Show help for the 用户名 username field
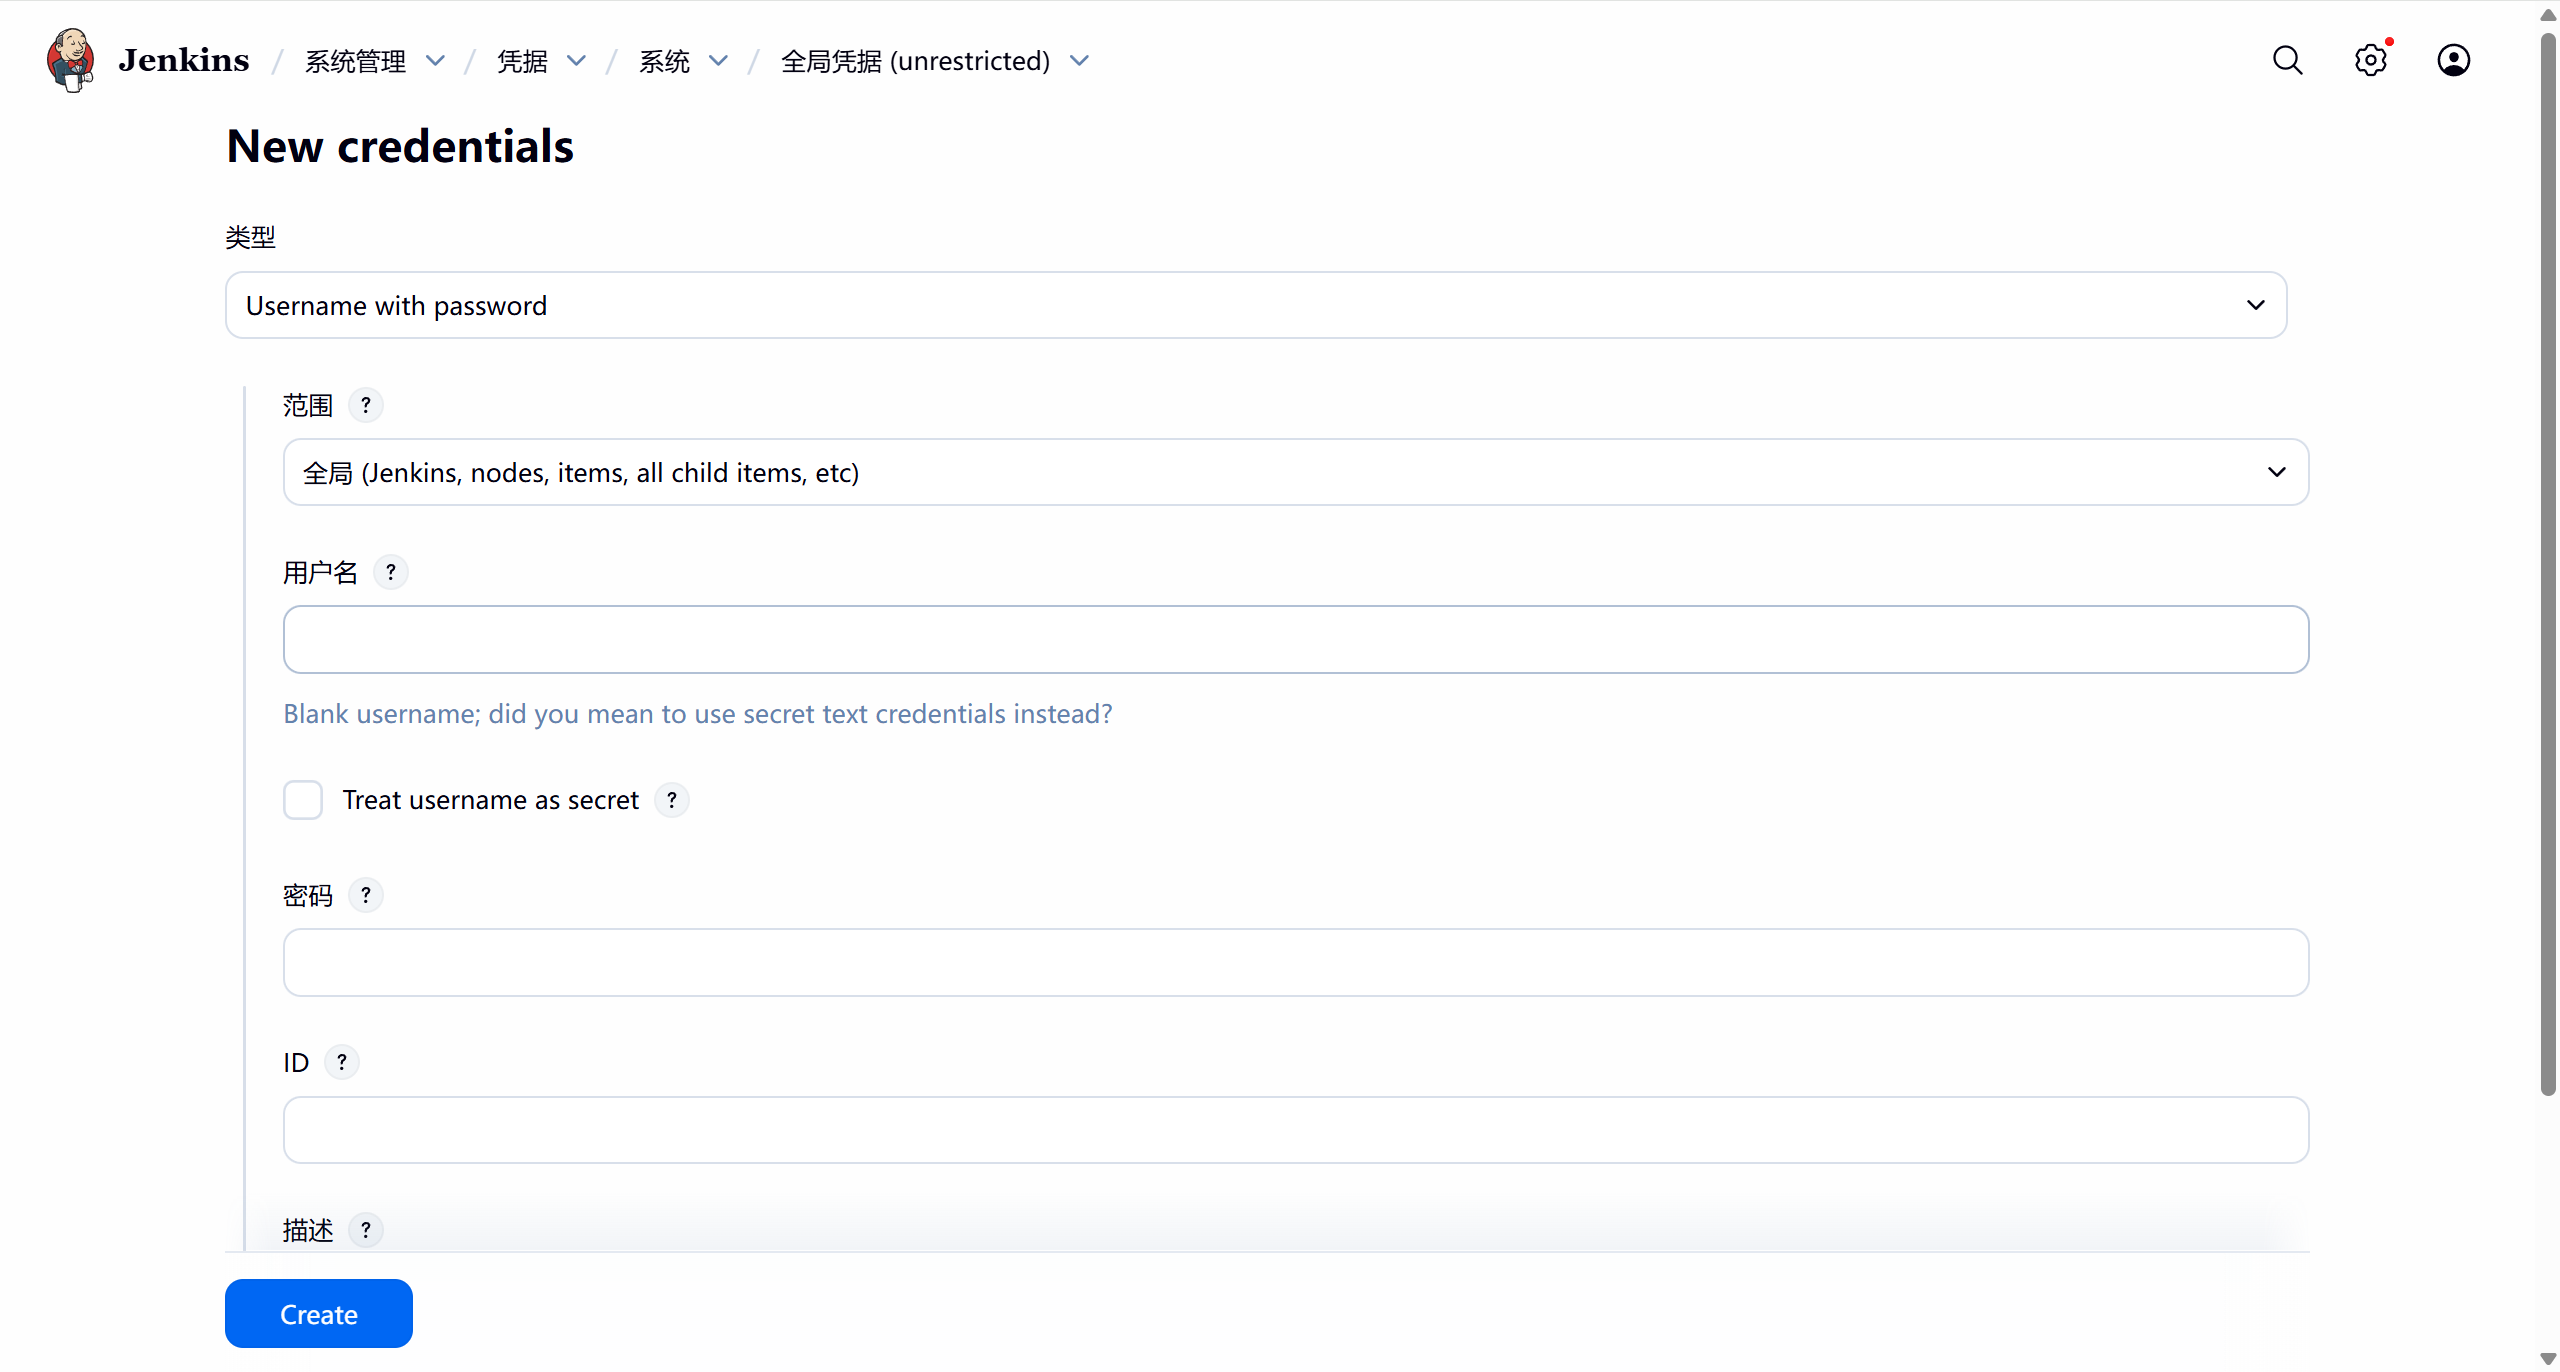The height and width of the screenshot is (1372, 2560). coord(391,572)
